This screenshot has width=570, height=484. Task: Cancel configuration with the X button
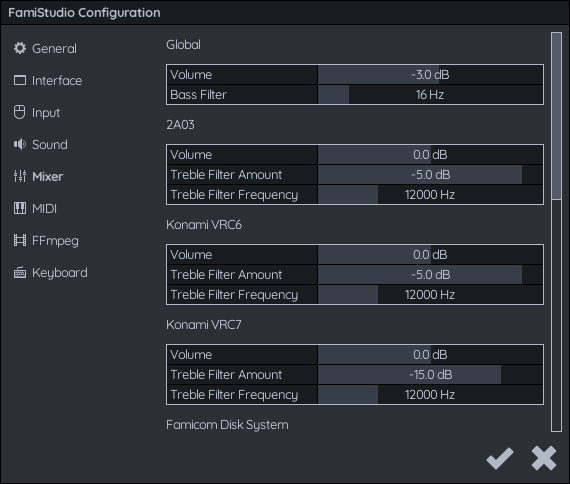click(x=544, y=458)
